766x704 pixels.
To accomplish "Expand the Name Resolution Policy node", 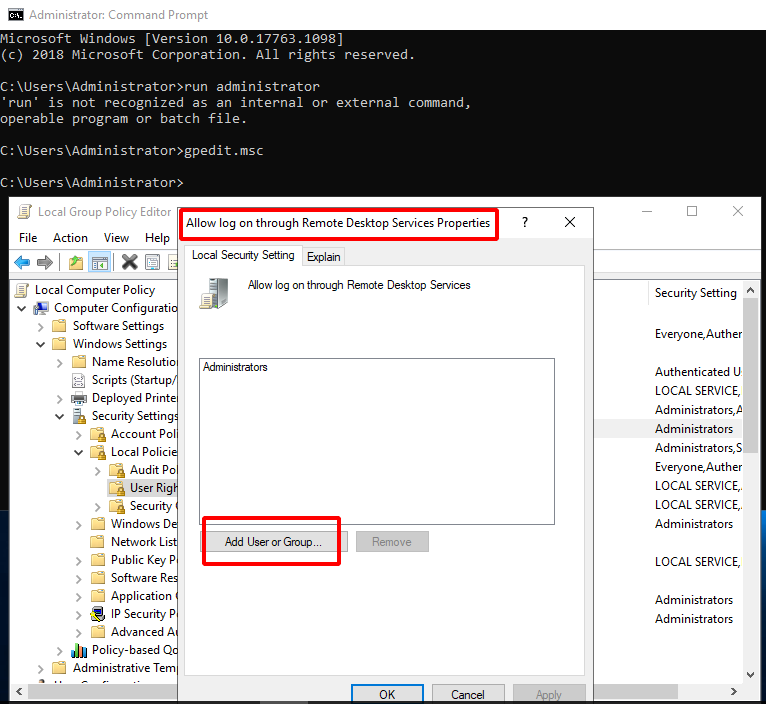I will pos(60,363).
